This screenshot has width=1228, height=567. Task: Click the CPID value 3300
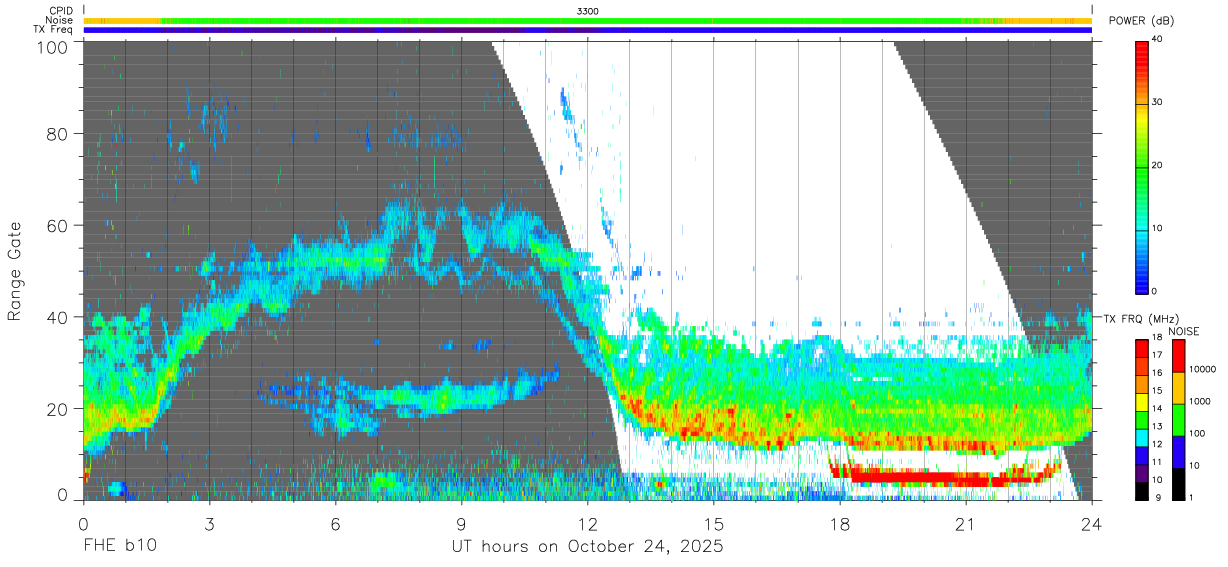pyautogui.click(x=588, y=11)
